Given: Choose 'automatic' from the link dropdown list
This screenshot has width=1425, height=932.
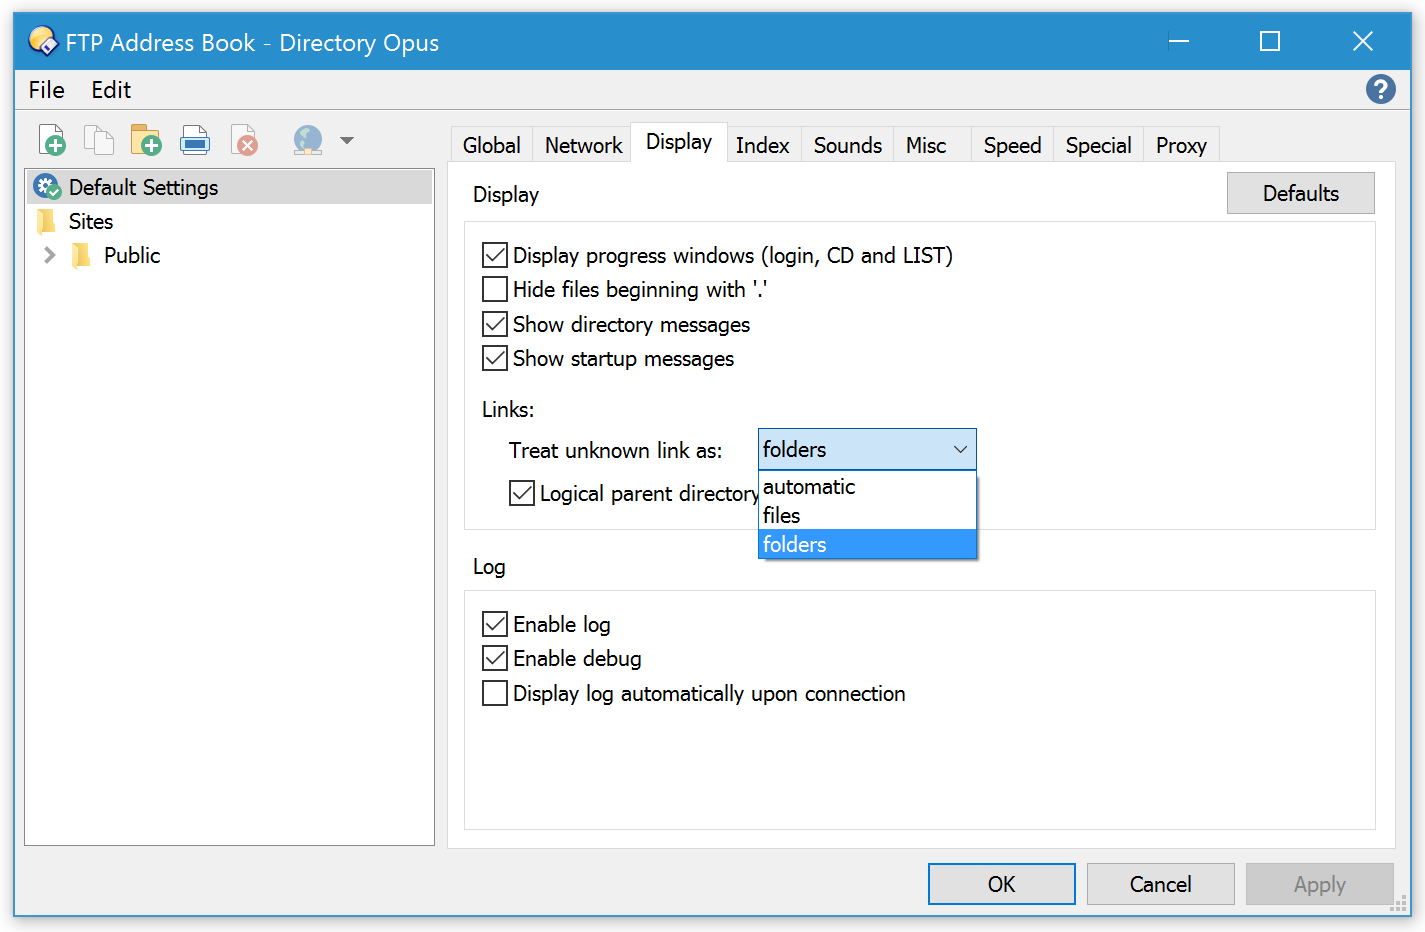Looking at the screenshot, I should click(867, 487).
